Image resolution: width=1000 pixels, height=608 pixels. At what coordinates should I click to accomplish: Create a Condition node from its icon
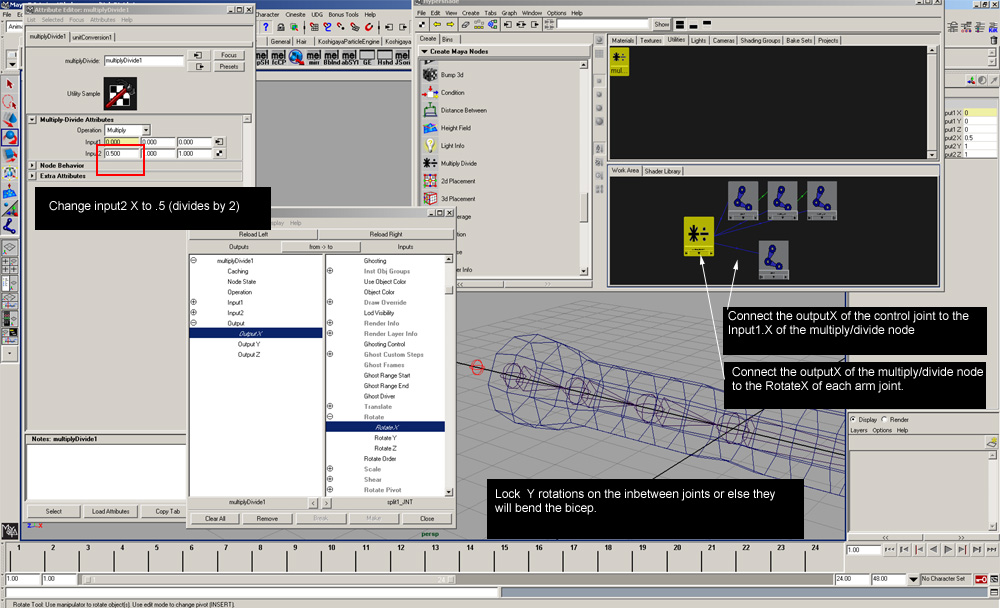(430, 93)
